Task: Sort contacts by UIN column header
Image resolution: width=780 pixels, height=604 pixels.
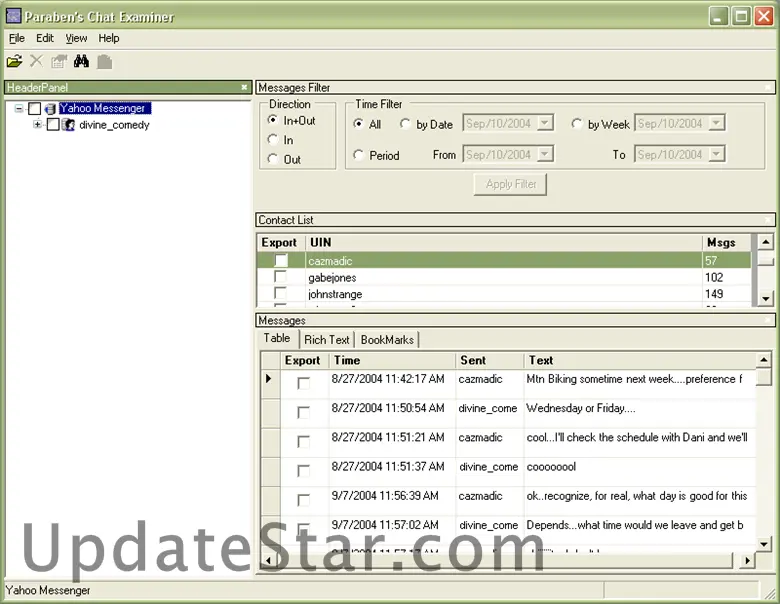Action: click(x=503, y=242)
